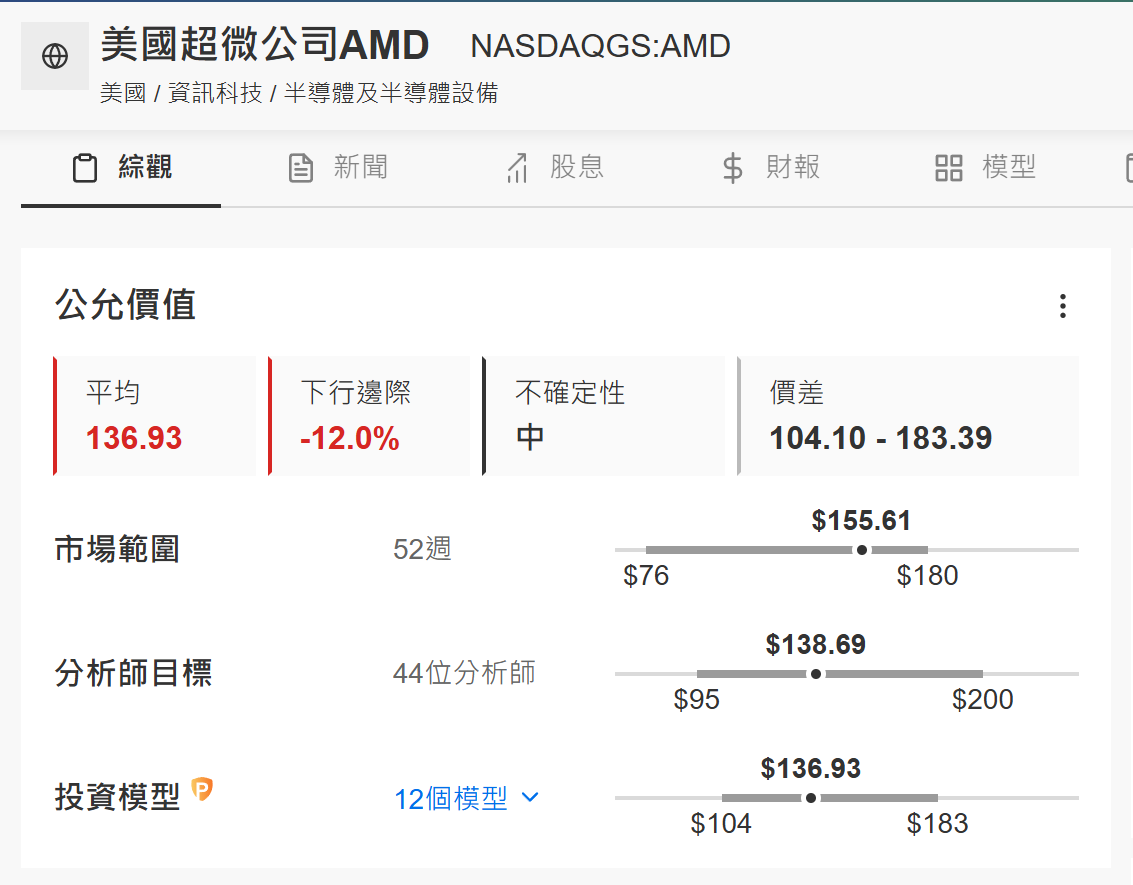Click the 44位分析師 text
Viewport: 1133px width, 885px height.
464,673
